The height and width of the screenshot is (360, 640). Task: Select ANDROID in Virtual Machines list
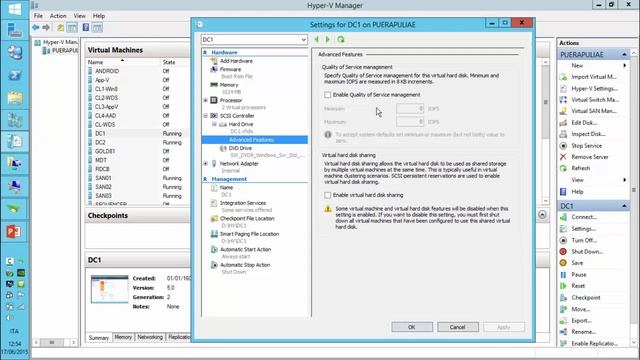pyautogui.click(x=107, y=71)
